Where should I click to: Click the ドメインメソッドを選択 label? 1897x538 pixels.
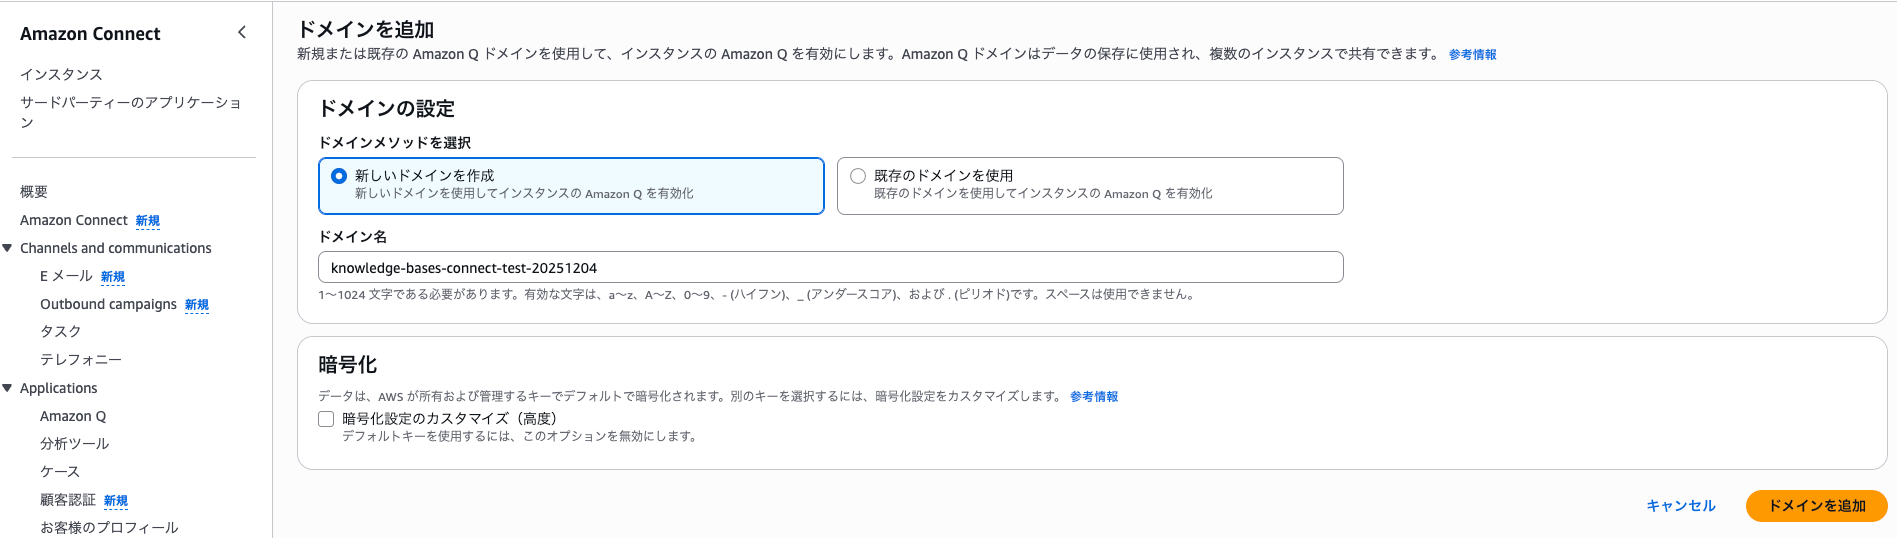pos(394,142)
